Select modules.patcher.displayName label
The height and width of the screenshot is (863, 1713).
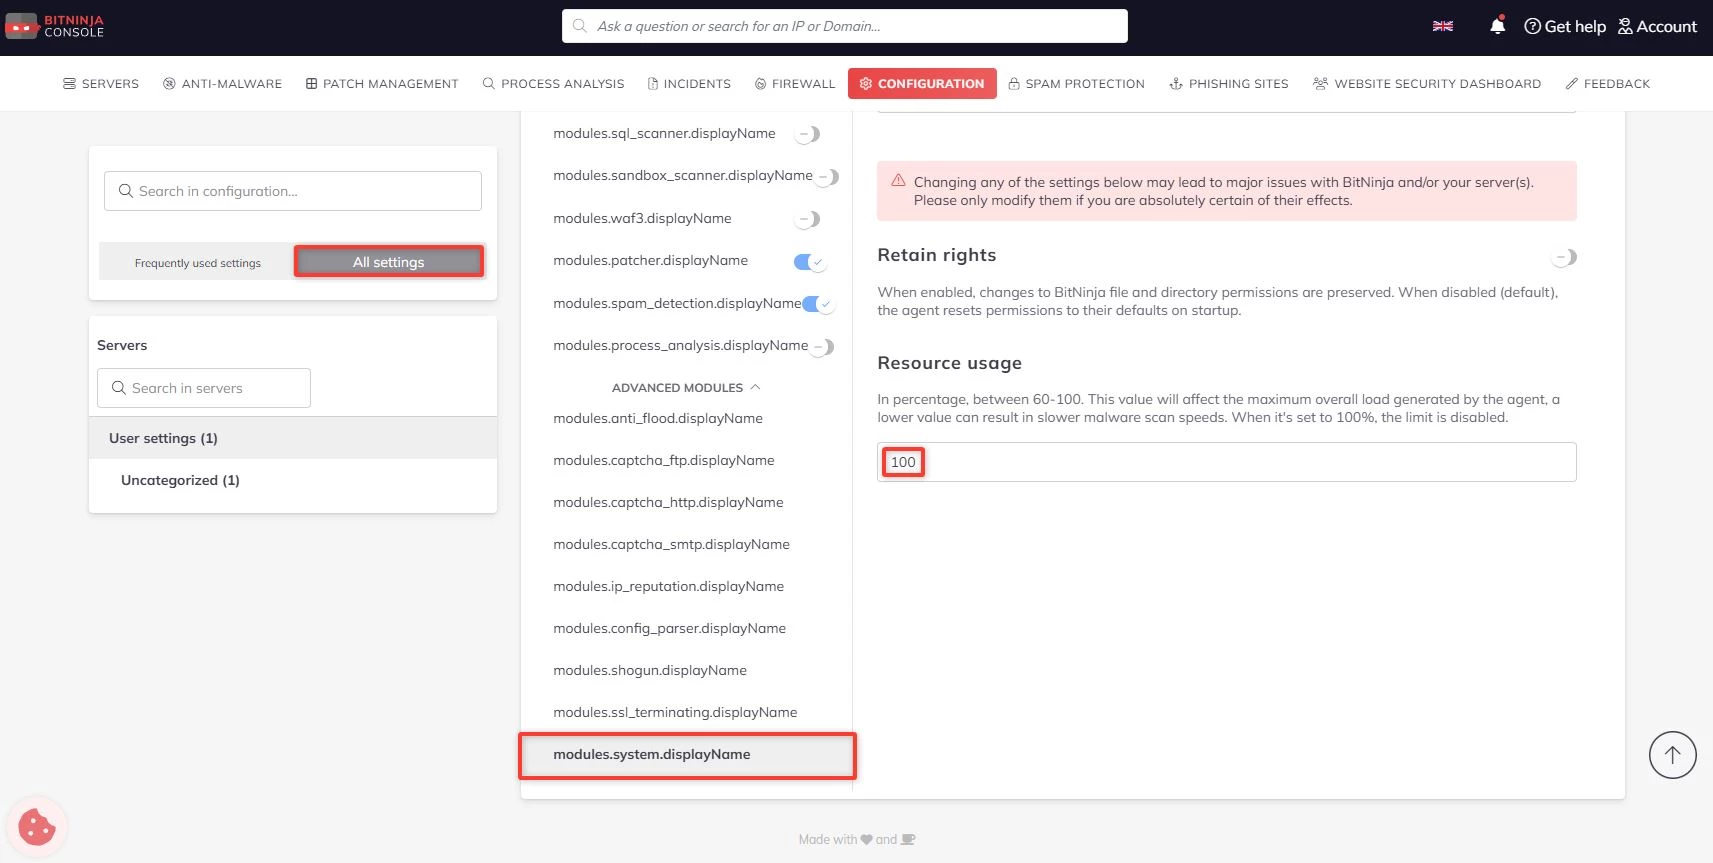coord(650,261)
